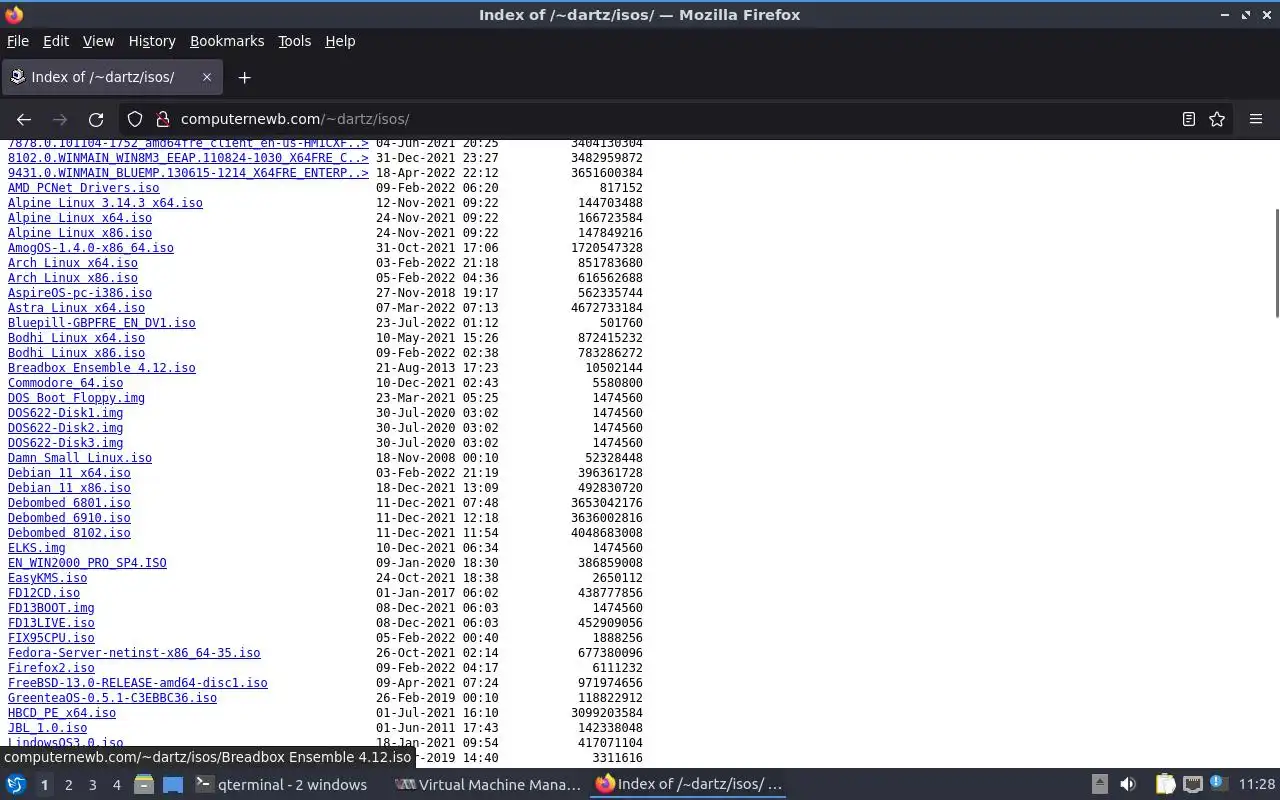The image size is (1280, 800).
Task: Open the FD12CD.iso link
Action: (x=44, y=593)
